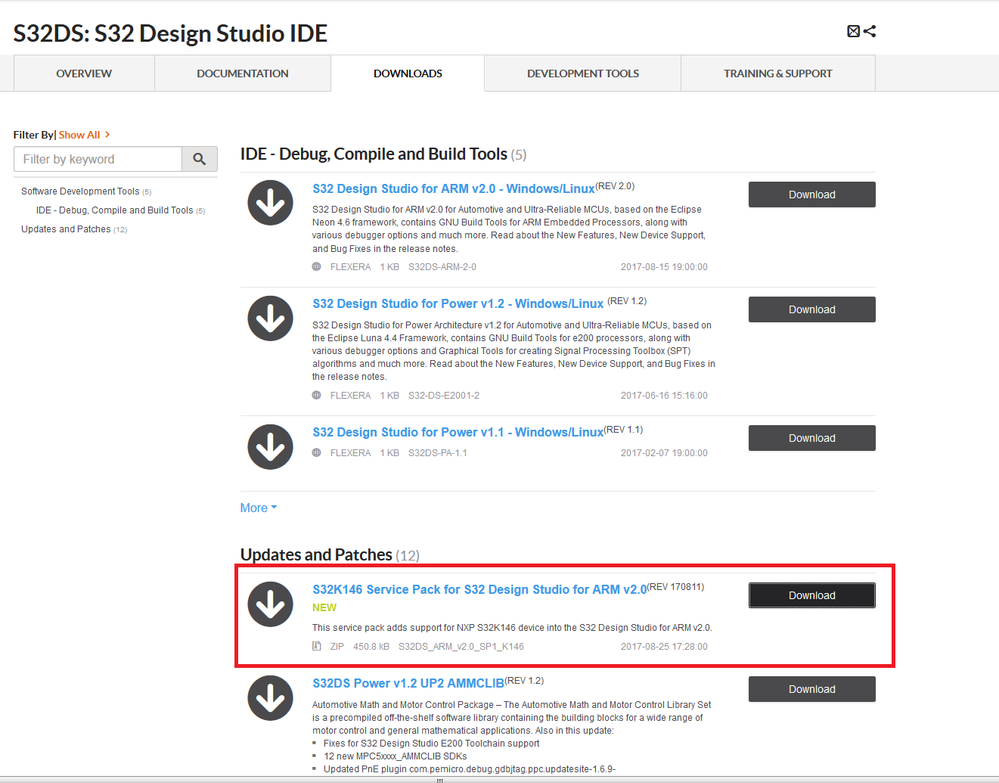Go to Training & Support tab

click(778, 73)
